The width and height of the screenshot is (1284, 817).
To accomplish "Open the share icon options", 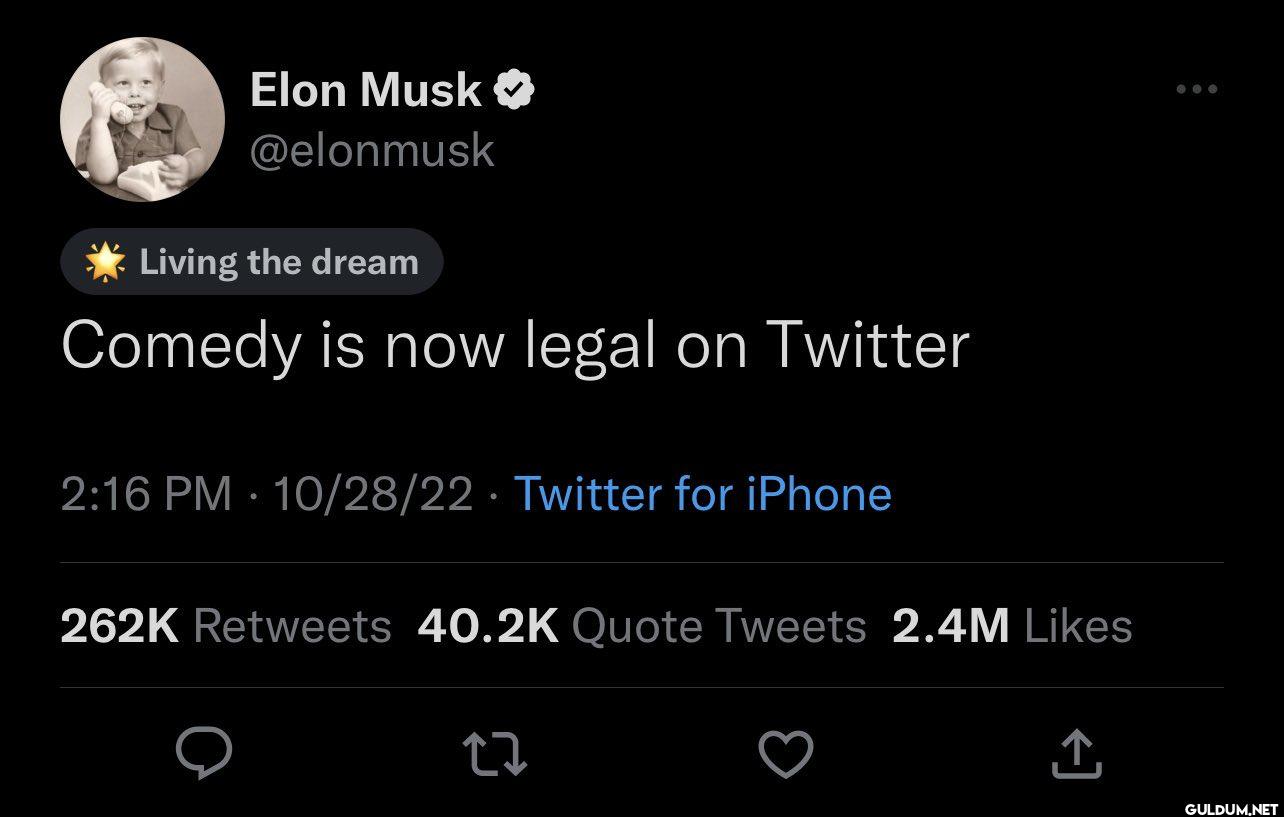I will (1077, 753).
